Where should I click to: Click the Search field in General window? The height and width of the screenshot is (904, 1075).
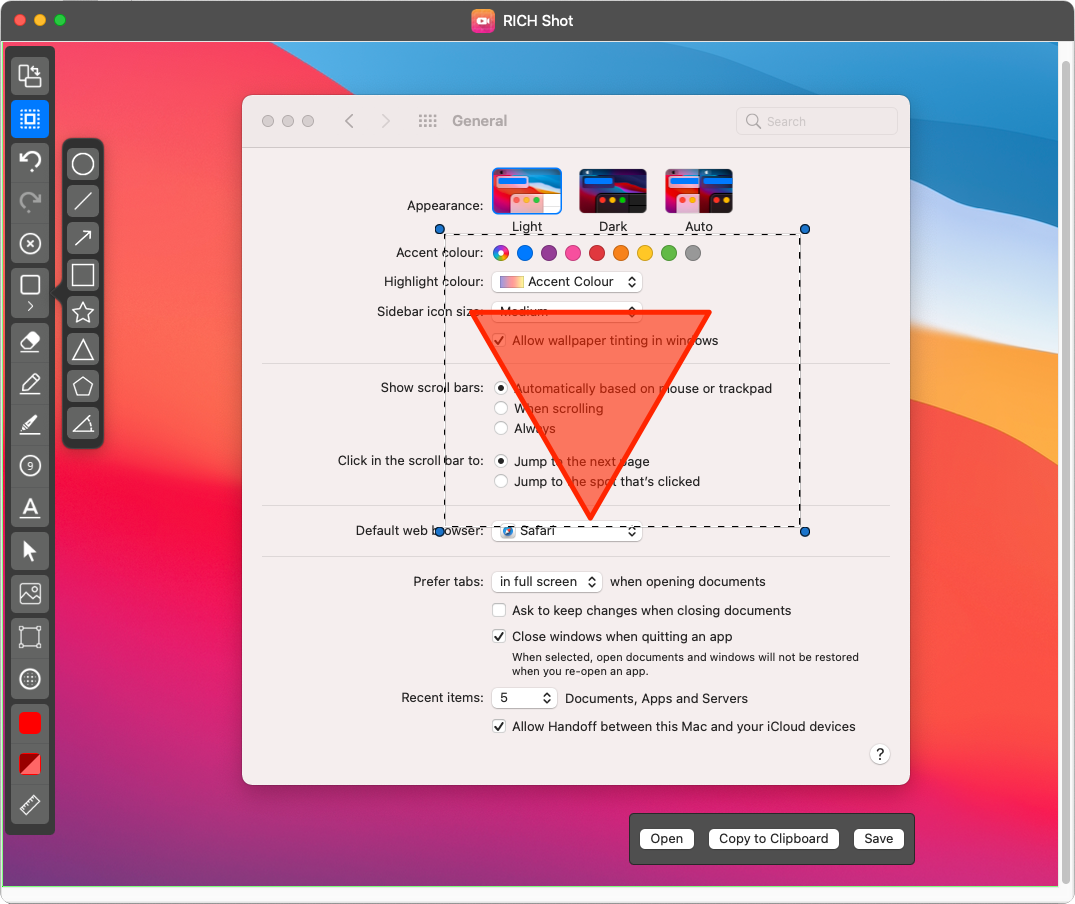click(817, 121)
